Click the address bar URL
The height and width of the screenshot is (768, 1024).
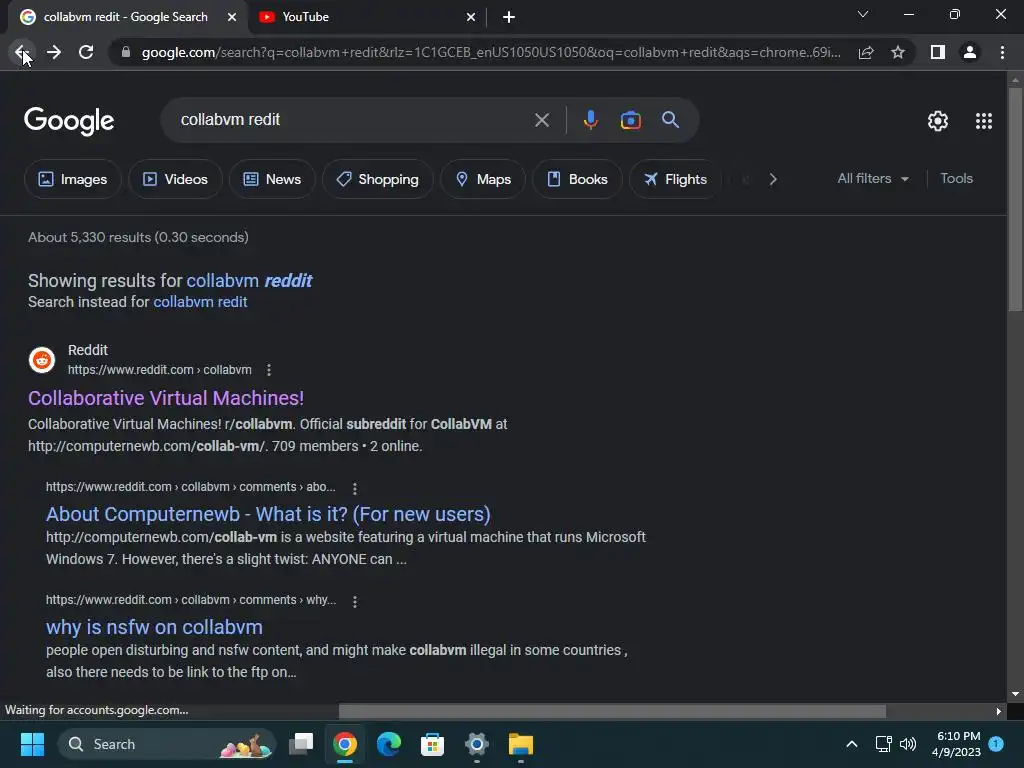490,52
